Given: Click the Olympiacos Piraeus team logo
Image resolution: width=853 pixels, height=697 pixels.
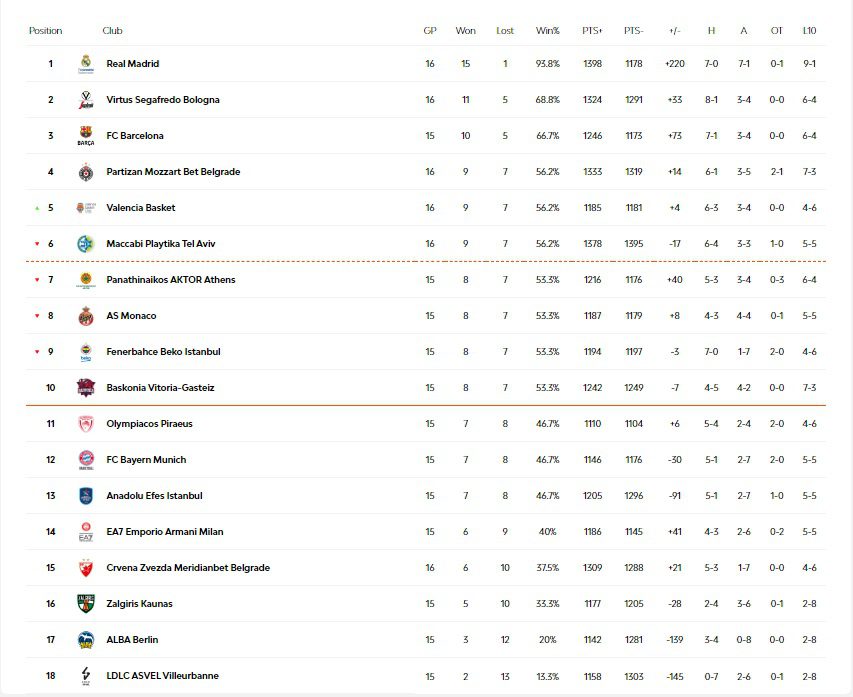Looking at the screenshot, I should tap(86, 424).
